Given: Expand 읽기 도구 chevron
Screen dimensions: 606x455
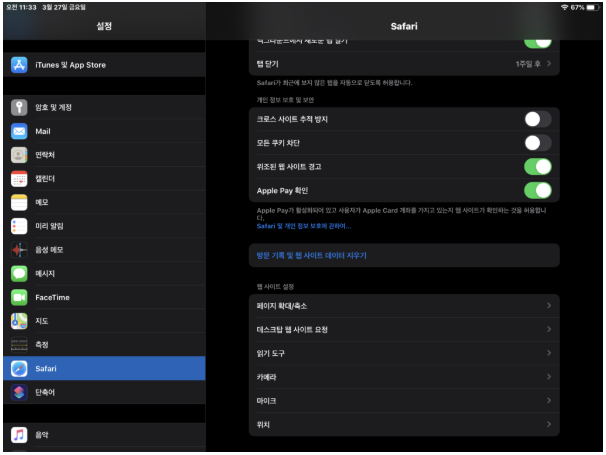Looking at the screenshot, I should tap(549, 353).
